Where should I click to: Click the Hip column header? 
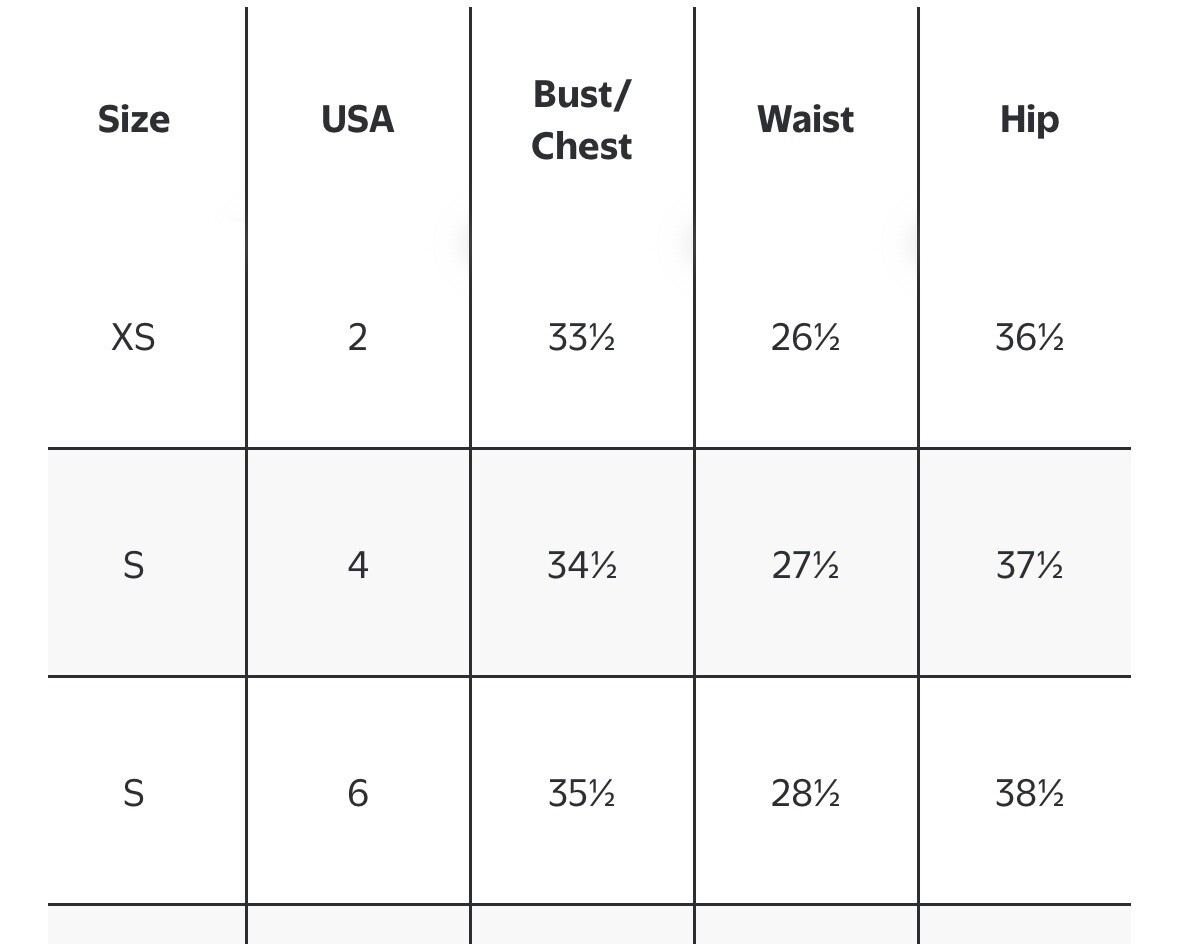[1029, 120]
